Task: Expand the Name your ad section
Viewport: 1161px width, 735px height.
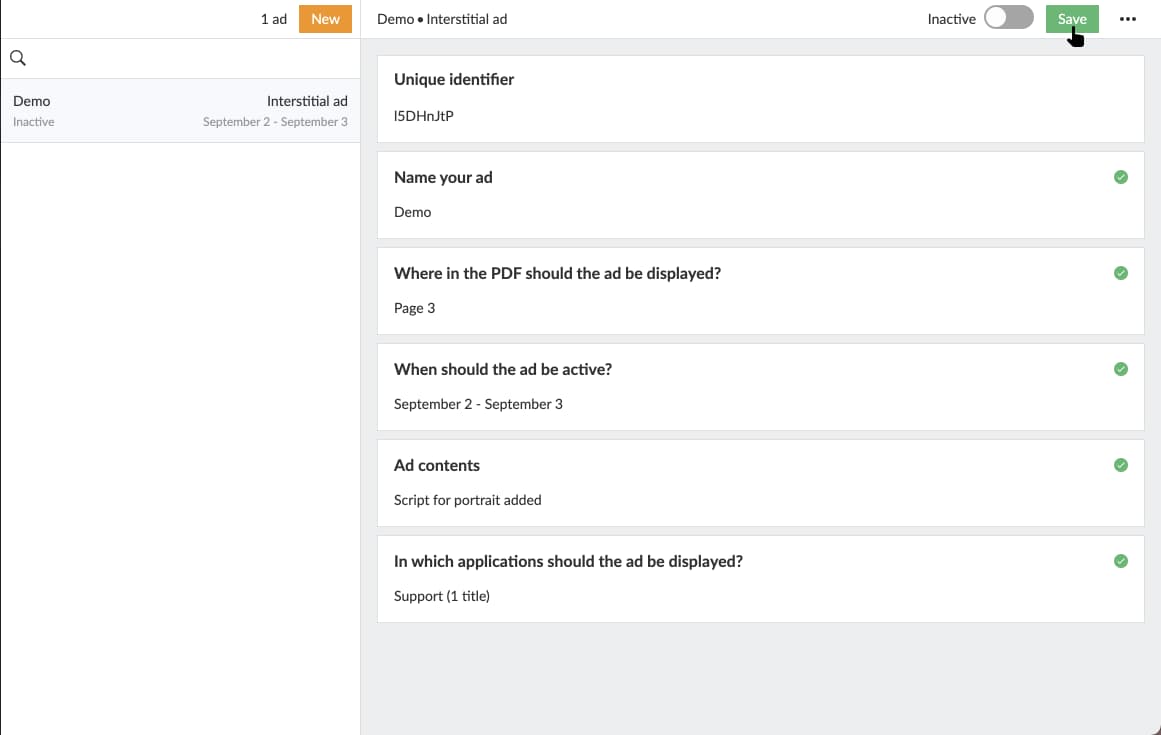Action: pos(443,177)
